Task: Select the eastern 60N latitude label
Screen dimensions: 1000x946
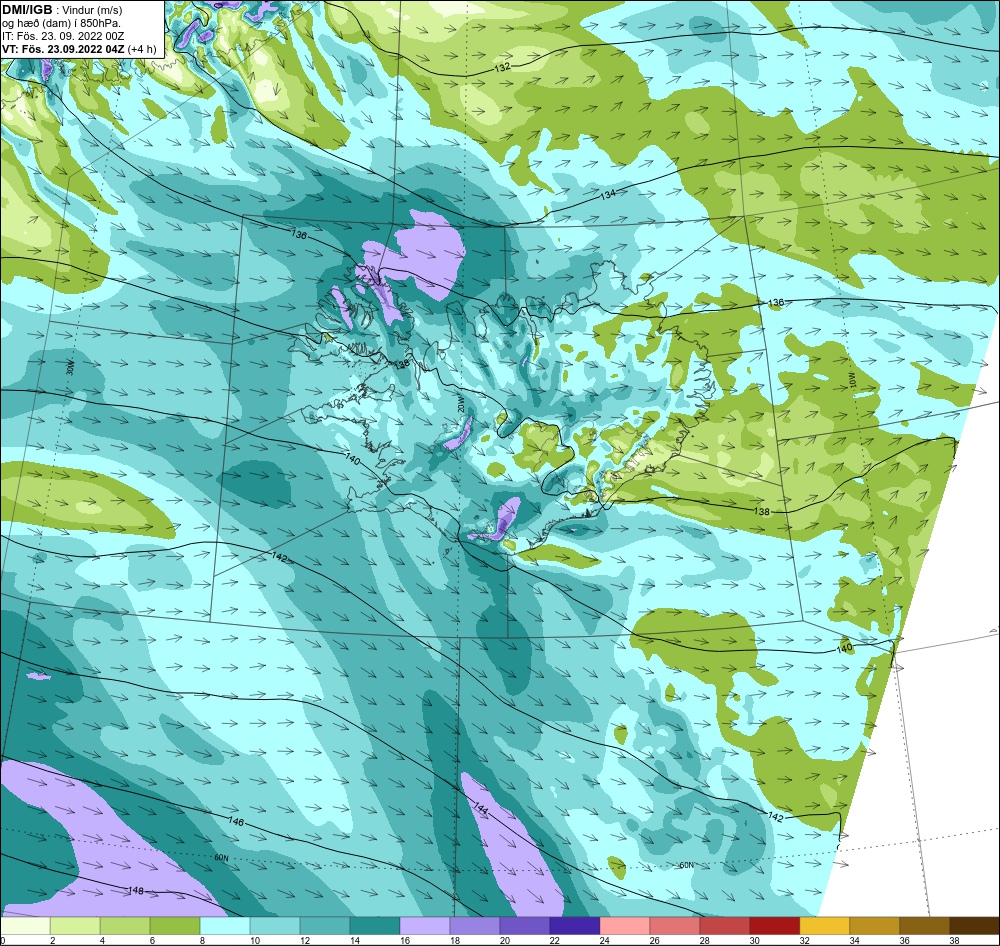Action: click(x=686, y=866)
